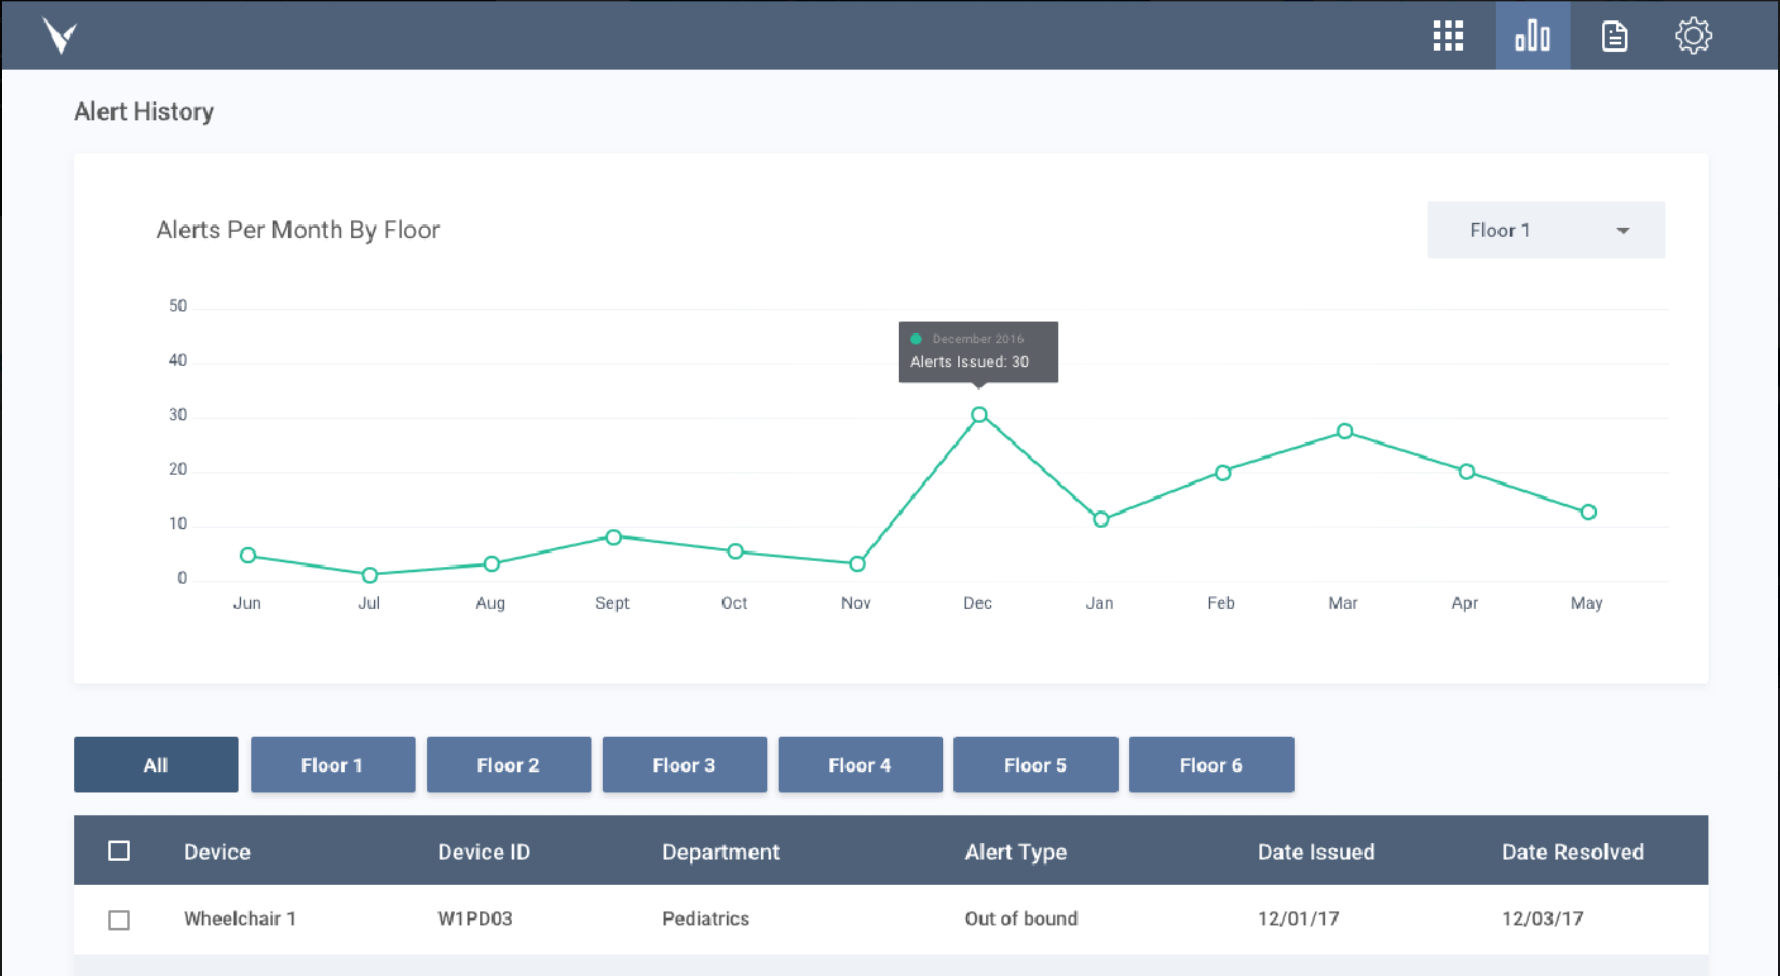The height and width of the screenshot is (976, 1780).
Task: Select the Floor 6 filter tab
Action: click(1211, 765)
